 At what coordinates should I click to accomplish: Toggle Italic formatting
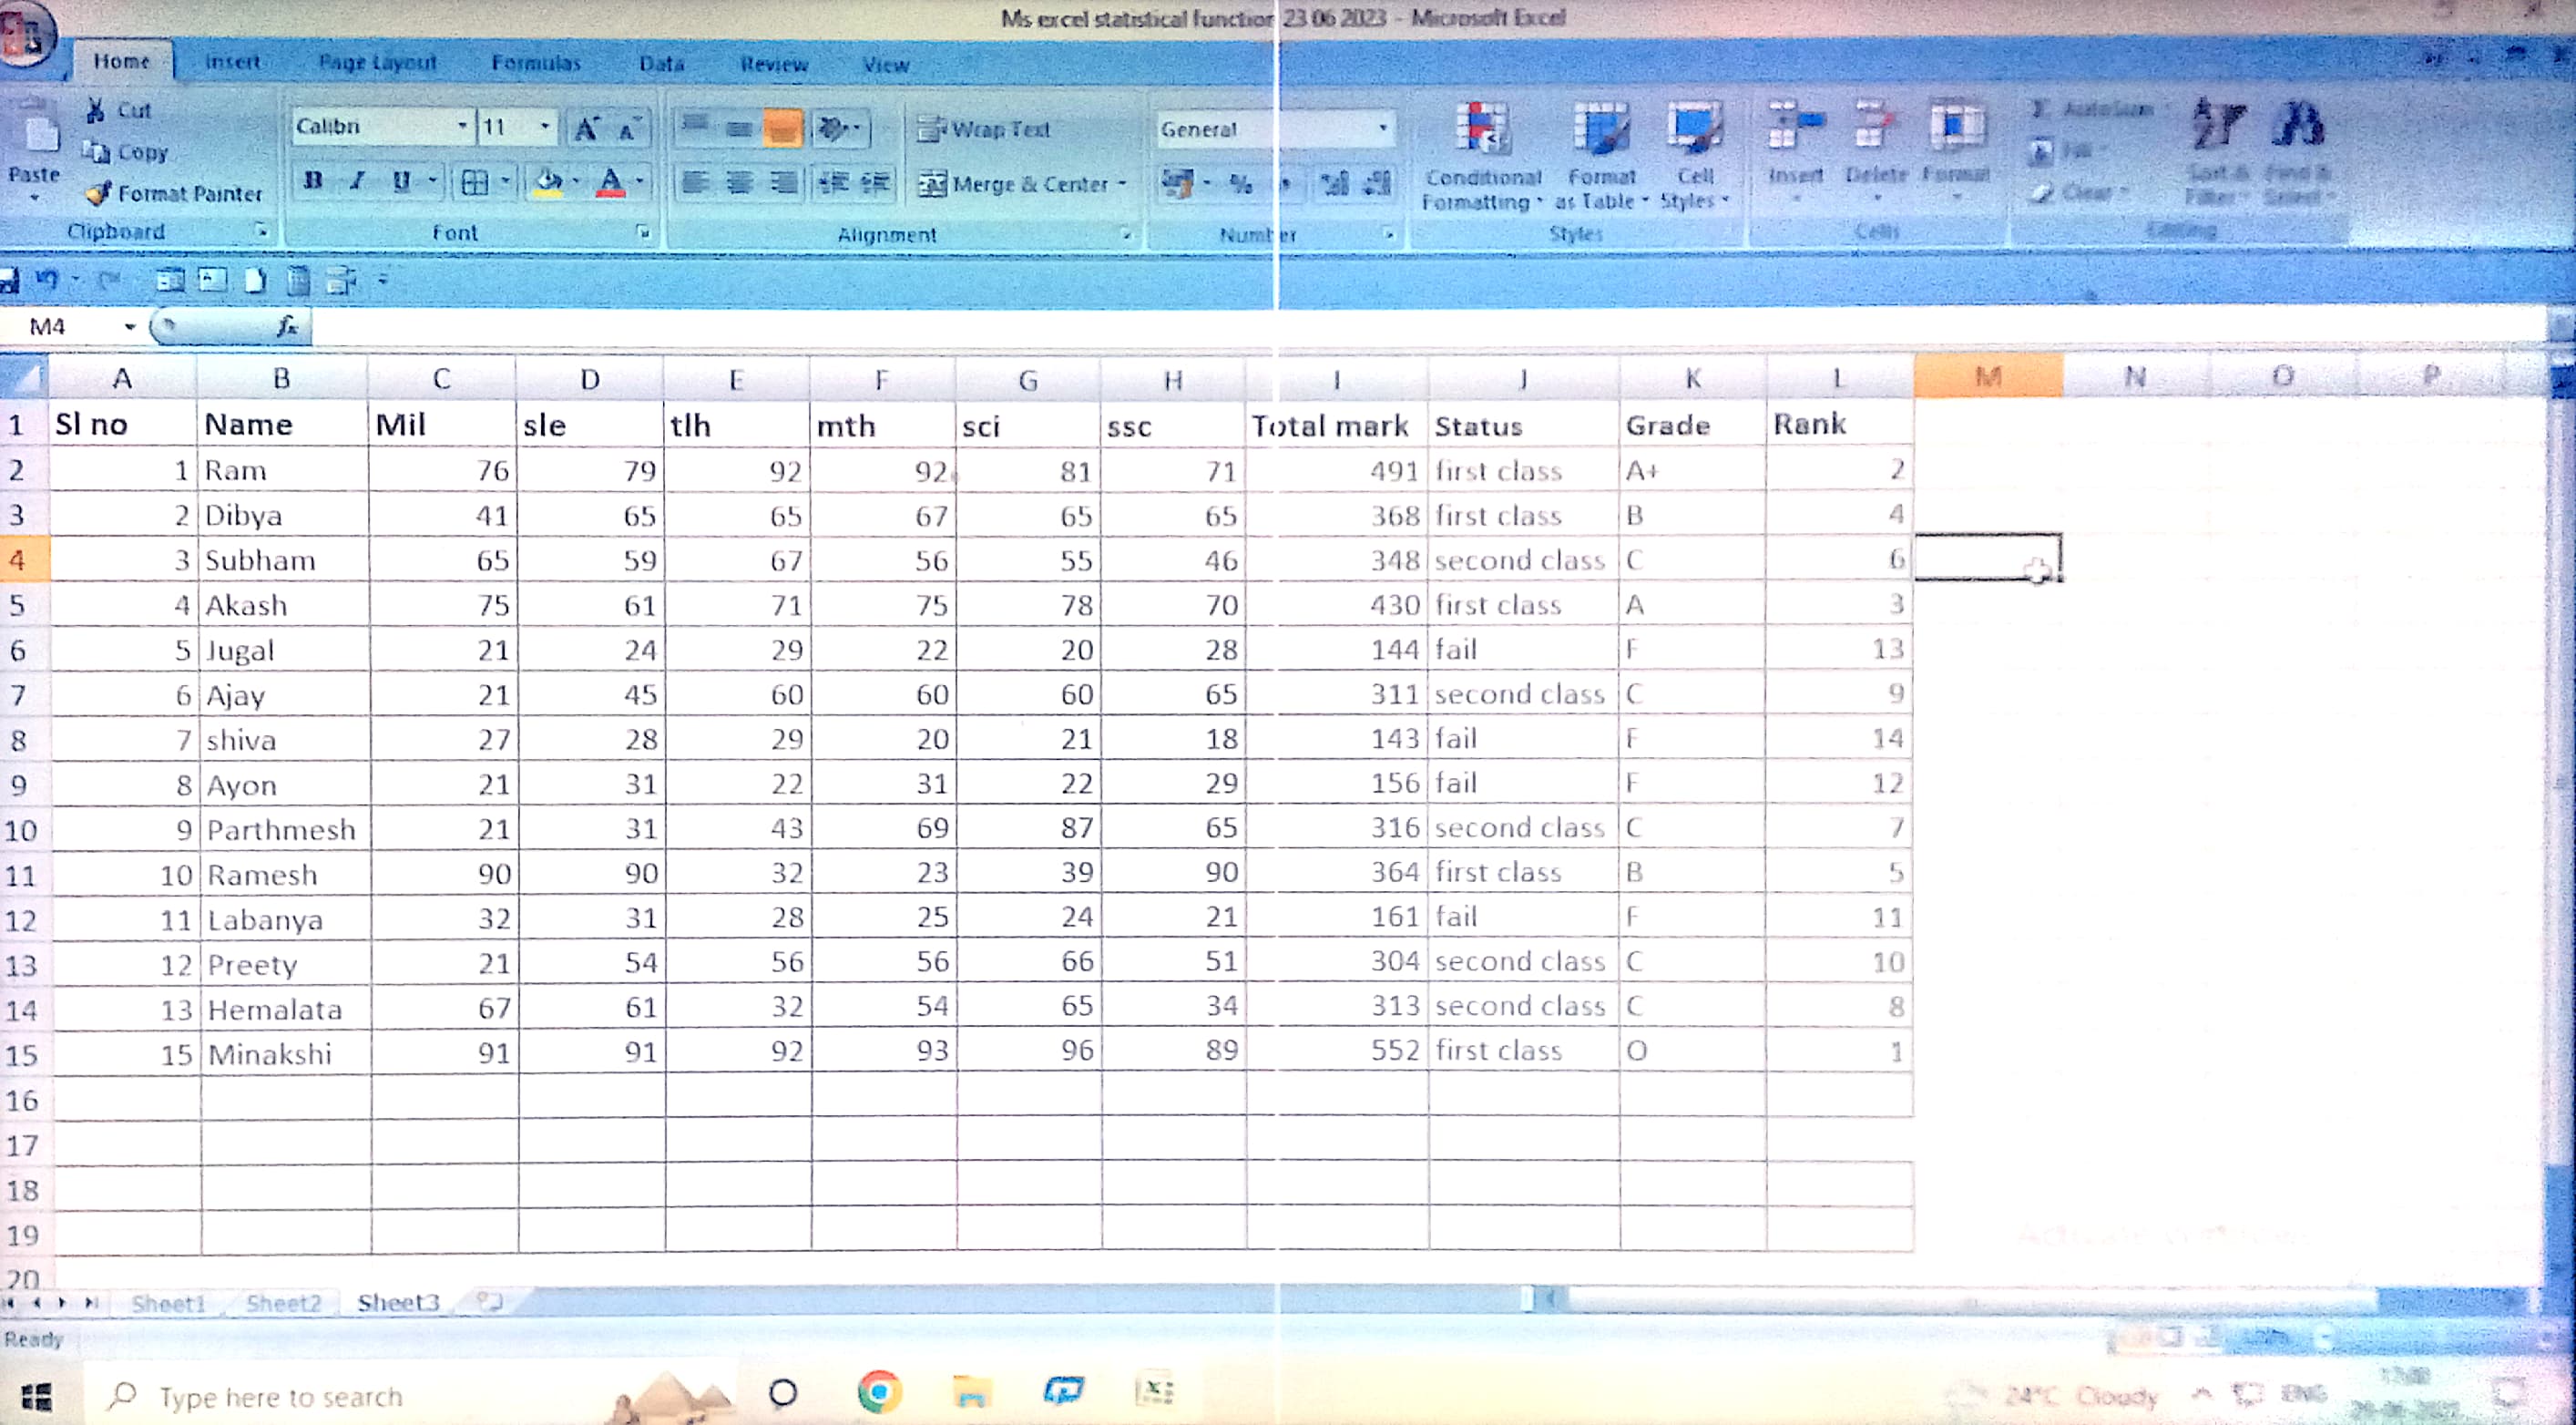[357, 181]
